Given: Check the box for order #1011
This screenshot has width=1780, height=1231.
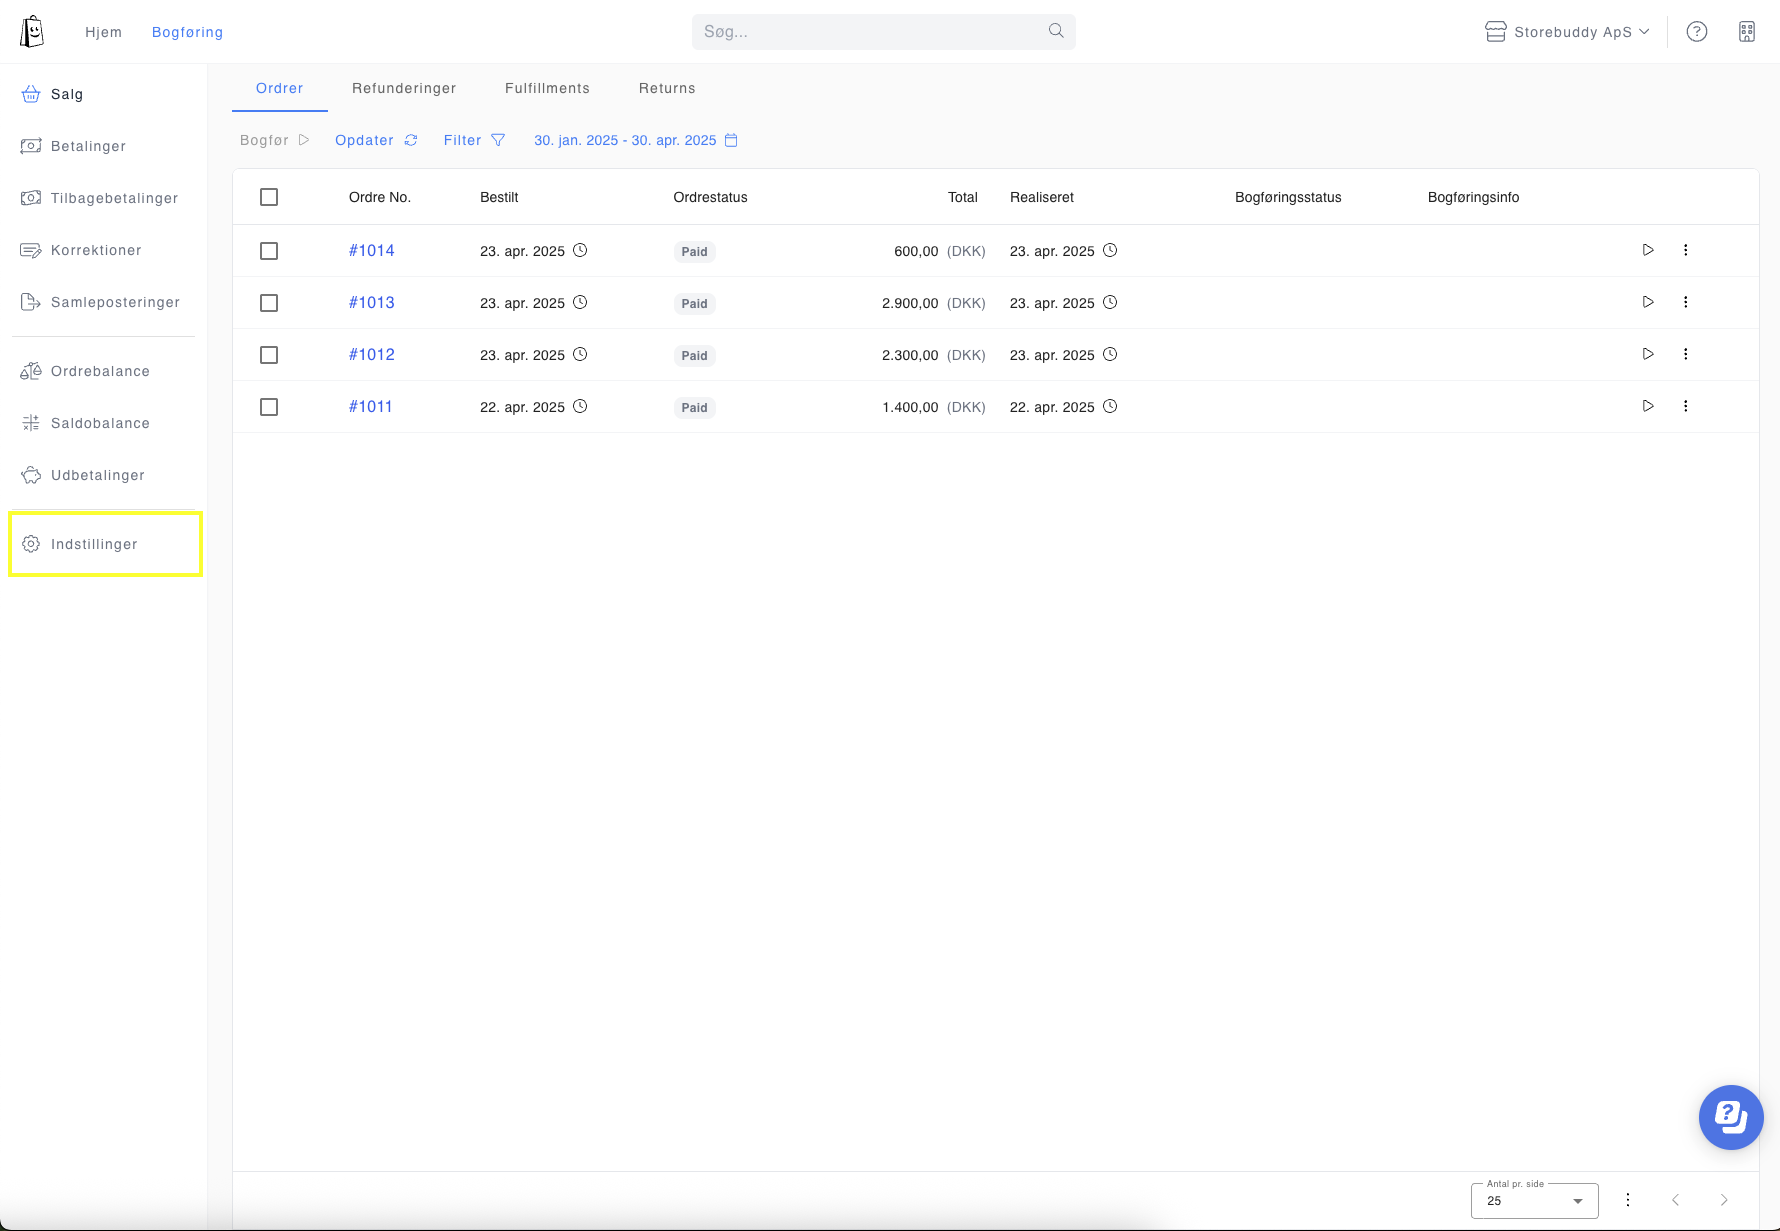Looking at the screenshot, I should click(x=269, y=407).
